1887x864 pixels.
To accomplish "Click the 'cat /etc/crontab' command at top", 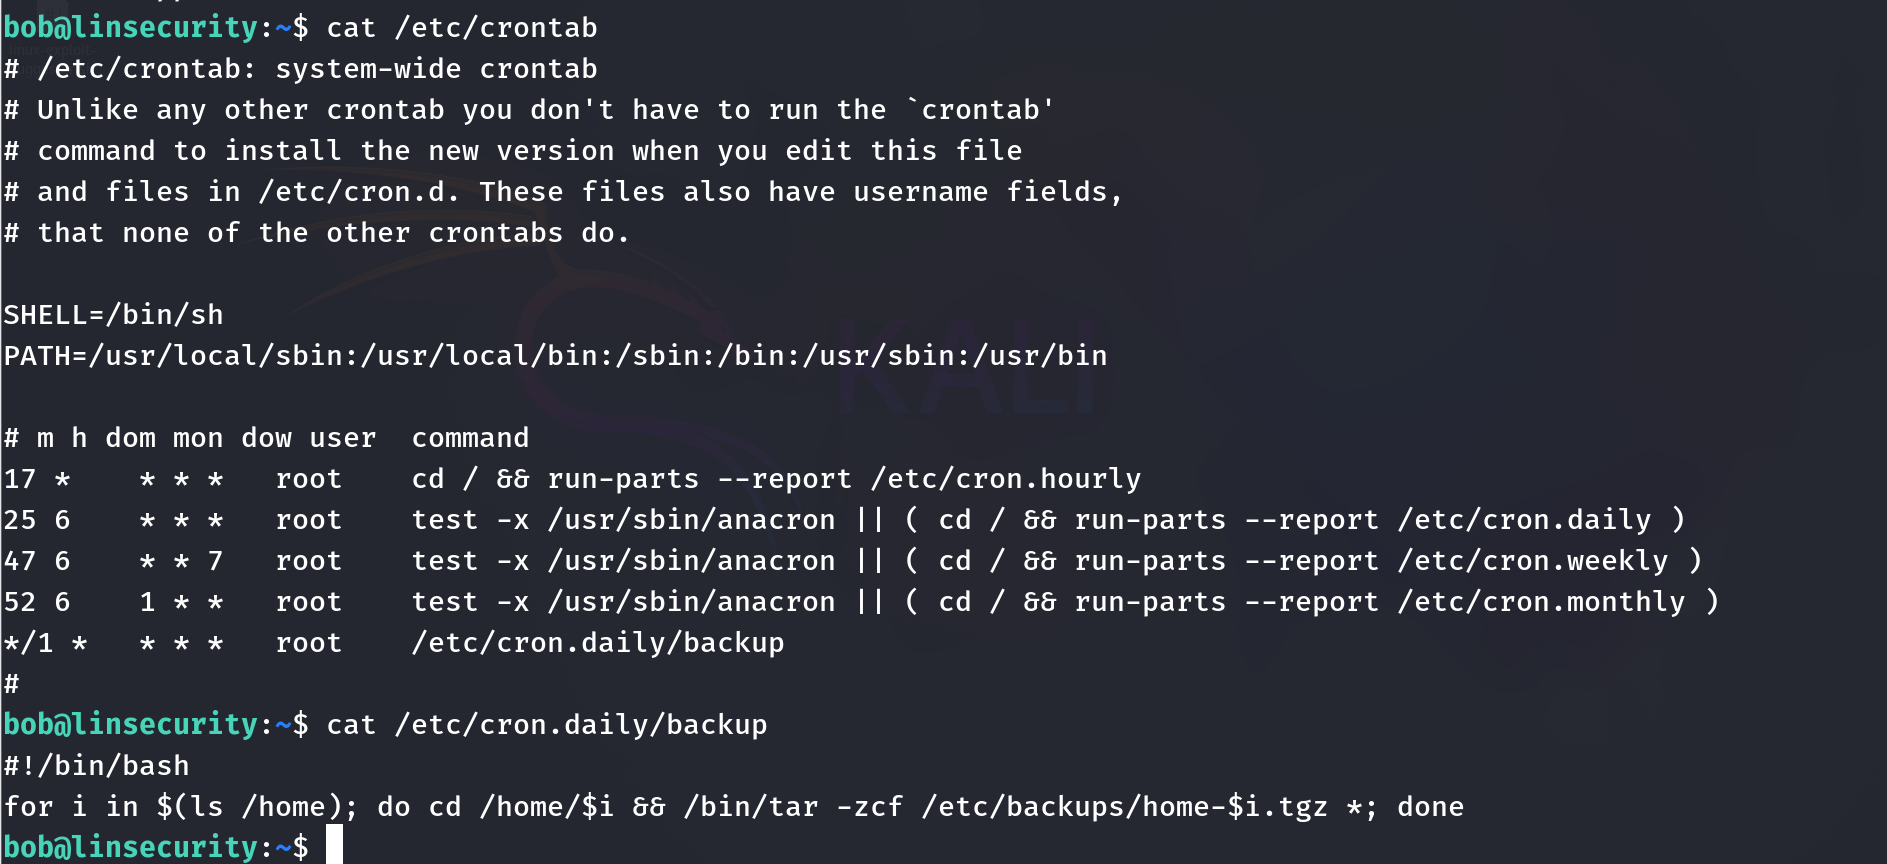I will [x=462, y=28].
